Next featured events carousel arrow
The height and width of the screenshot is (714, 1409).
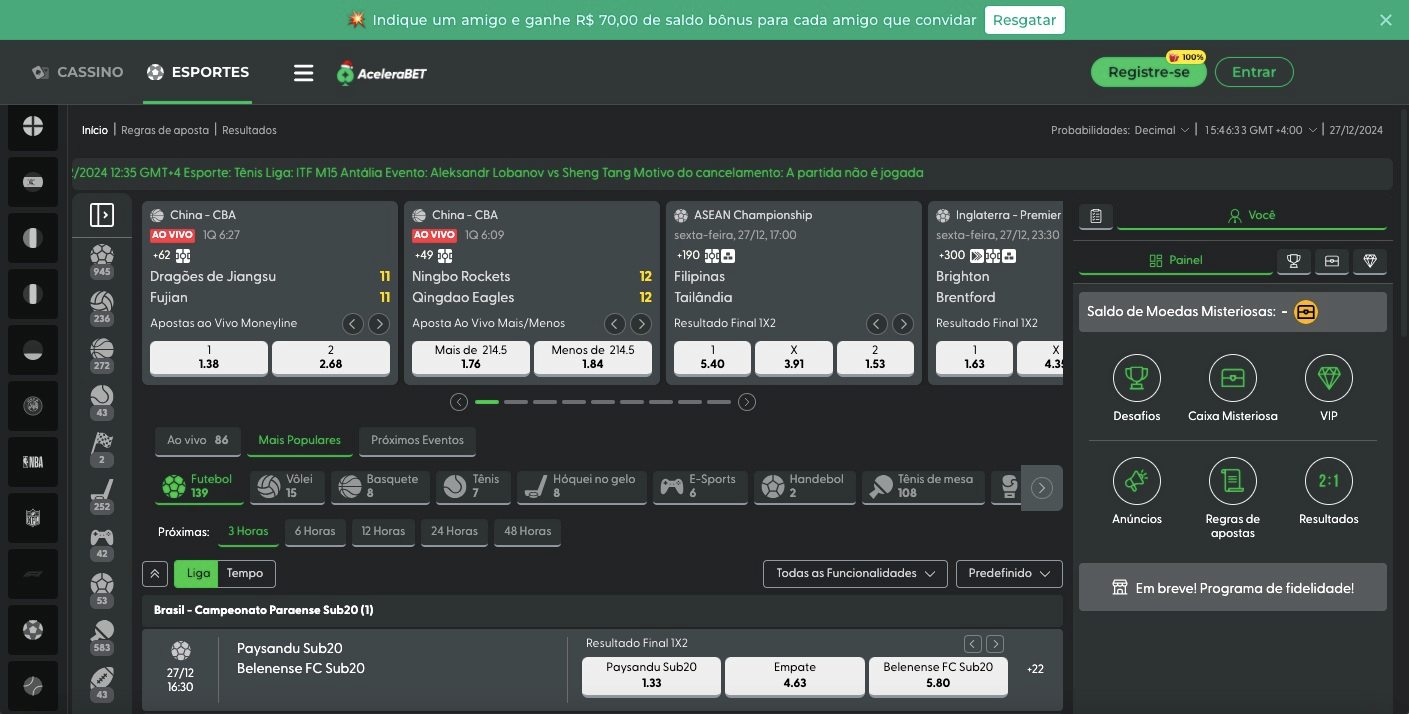pyautogui.click(x=746, y=402)
